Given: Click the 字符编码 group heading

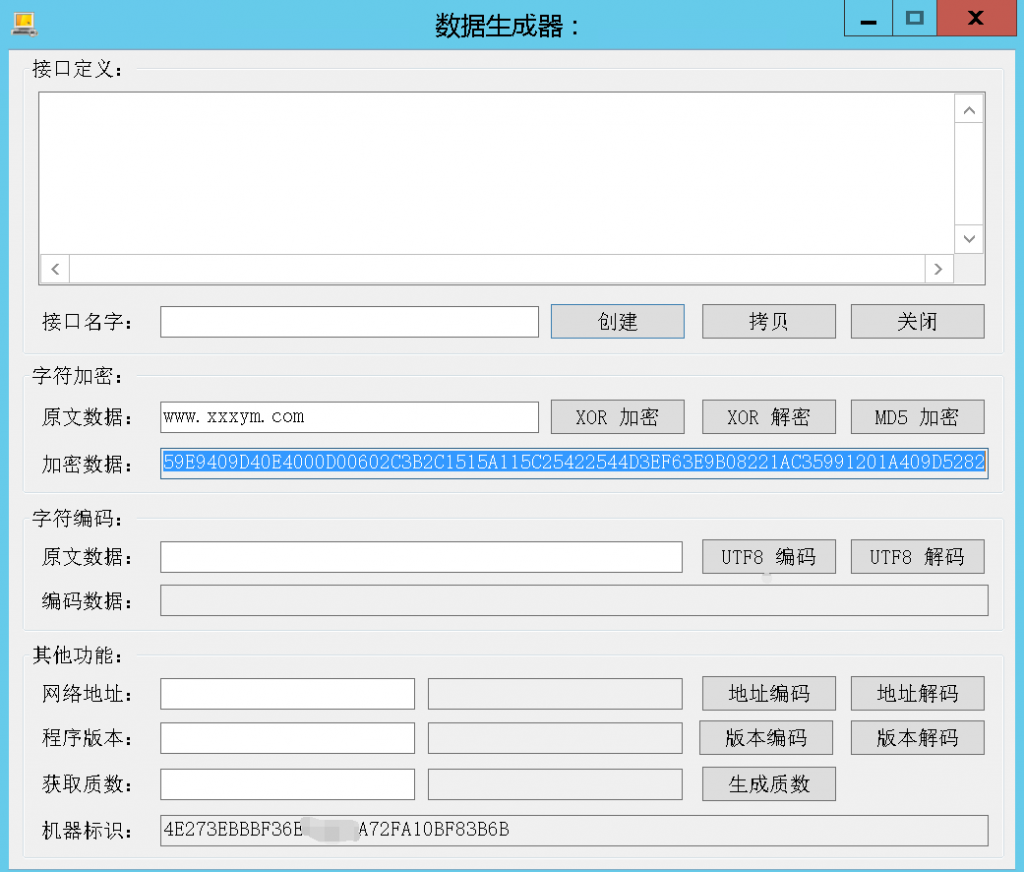Looking at the screenshot, I should [77, 519].
